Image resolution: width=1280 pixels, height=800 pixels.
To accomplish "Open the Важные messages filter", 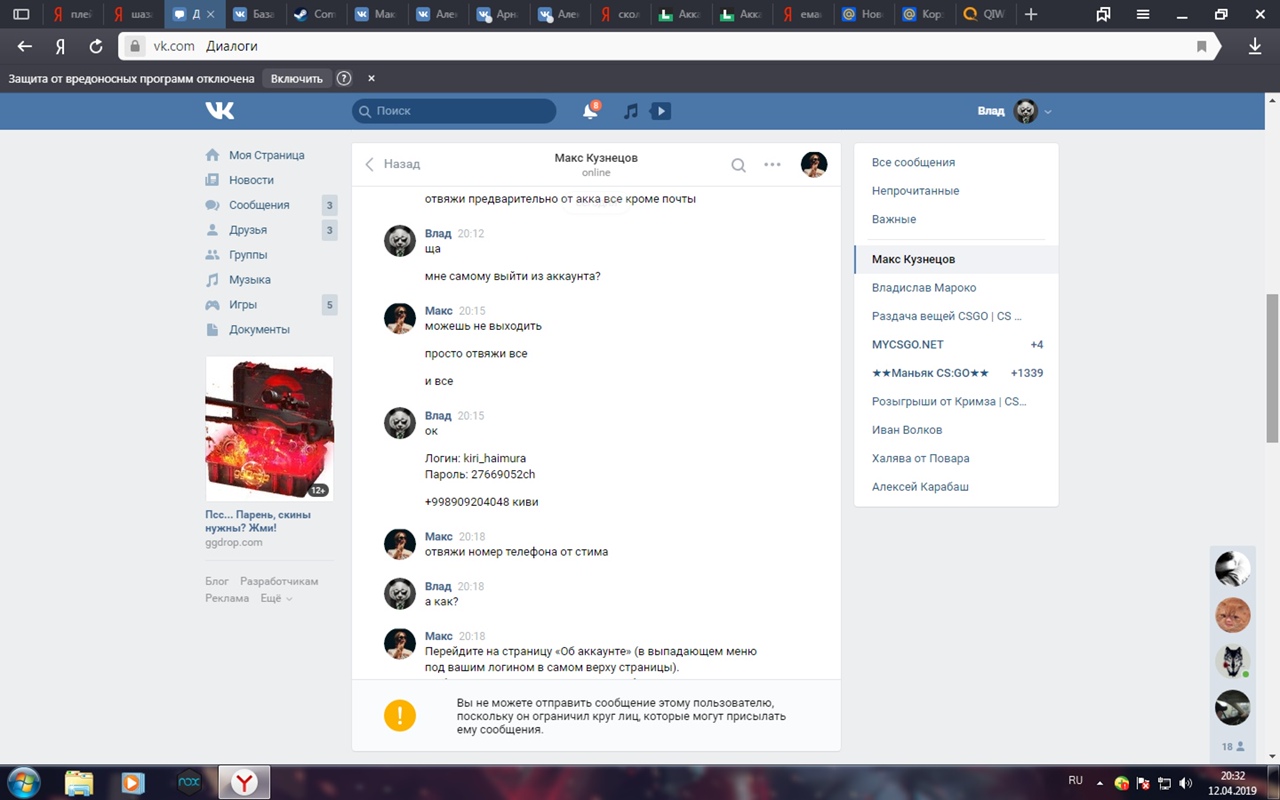I will click(x=893, y=219).
